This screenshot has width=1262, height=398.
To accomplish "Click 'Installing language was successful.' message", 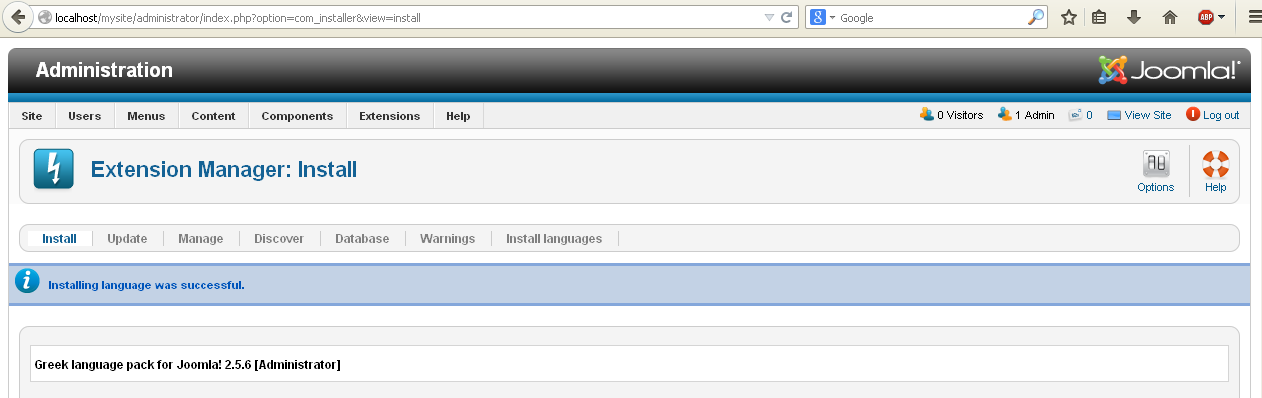I will coord(146,285).
